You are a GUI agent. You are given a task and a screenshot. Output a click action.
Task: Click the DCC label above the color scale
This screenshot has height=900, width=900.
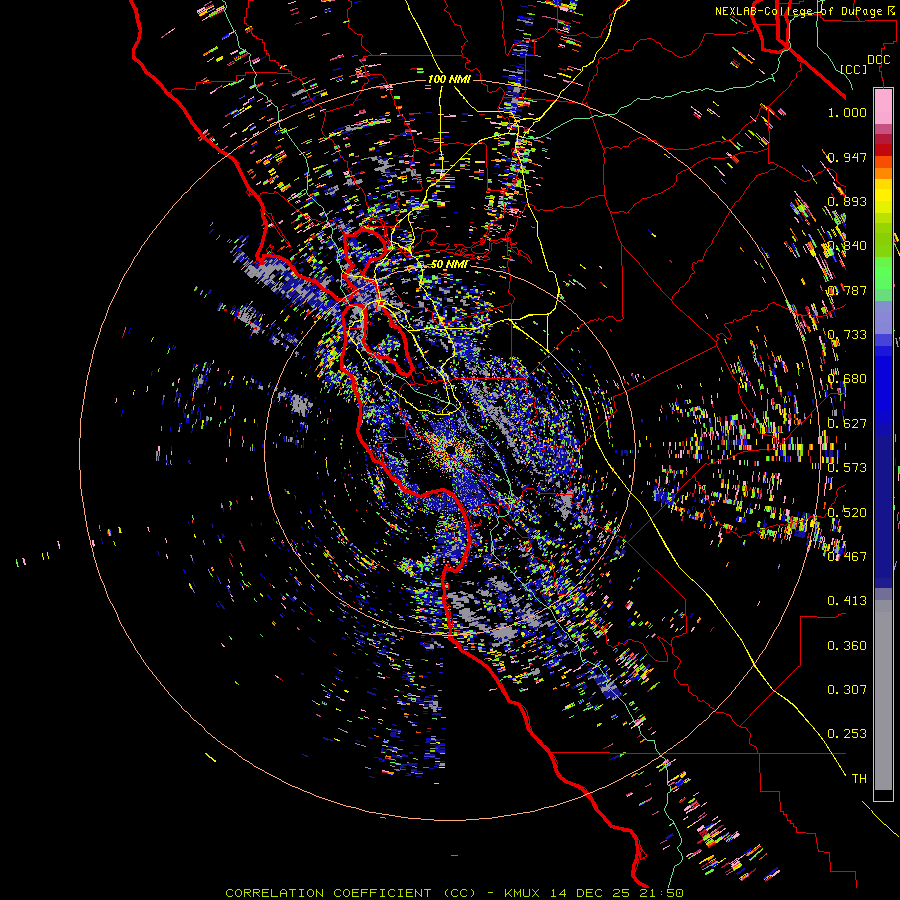(878, 59)
